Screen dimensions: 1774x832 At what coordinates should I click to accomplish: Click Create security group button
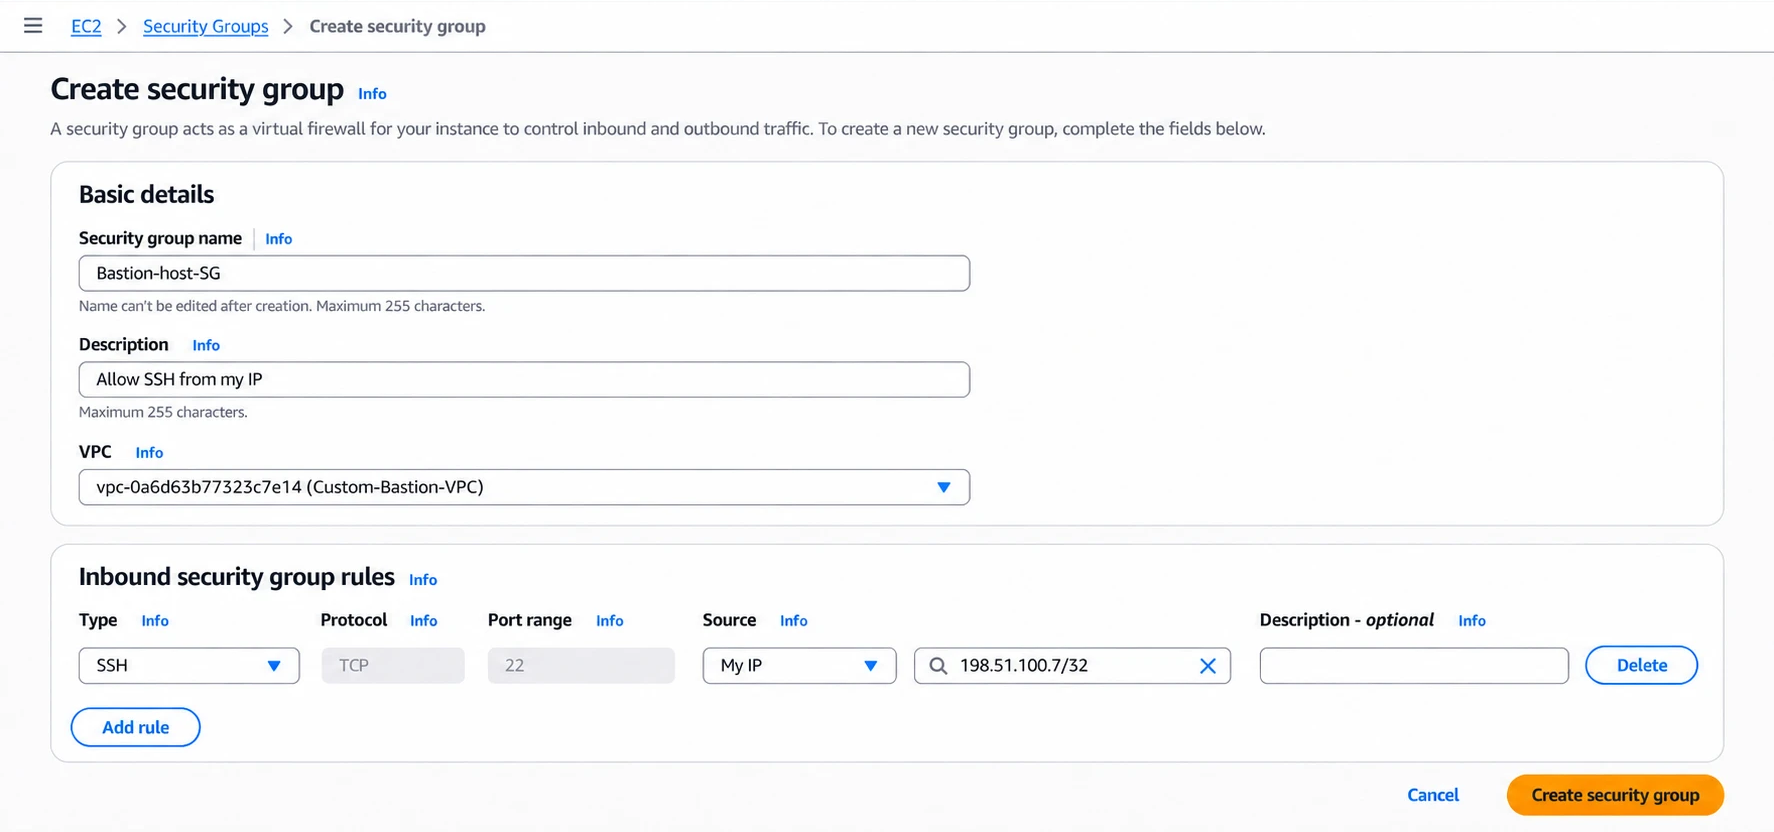[1615, 795]
